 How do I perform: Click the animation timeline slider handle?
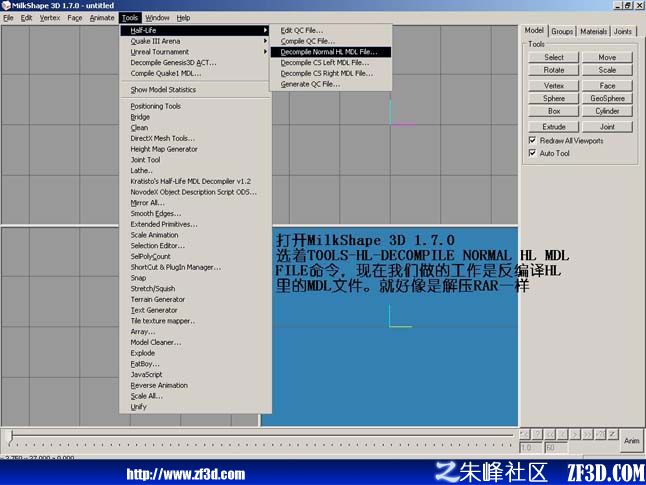click(11, 436)
